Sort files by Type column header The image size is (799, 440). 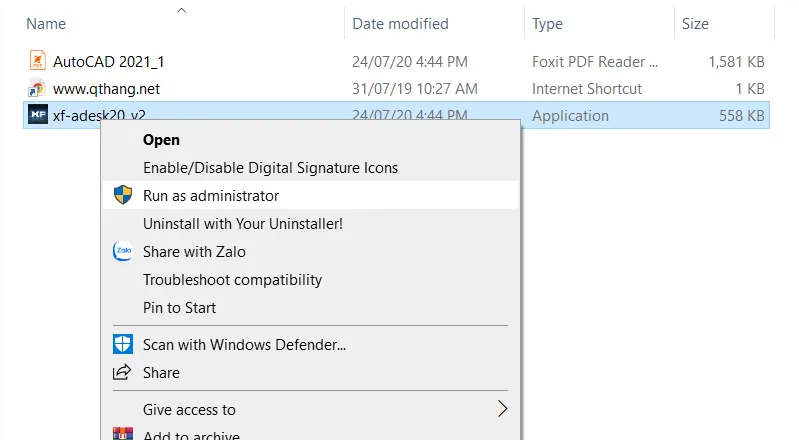click(x=547, y=23)
